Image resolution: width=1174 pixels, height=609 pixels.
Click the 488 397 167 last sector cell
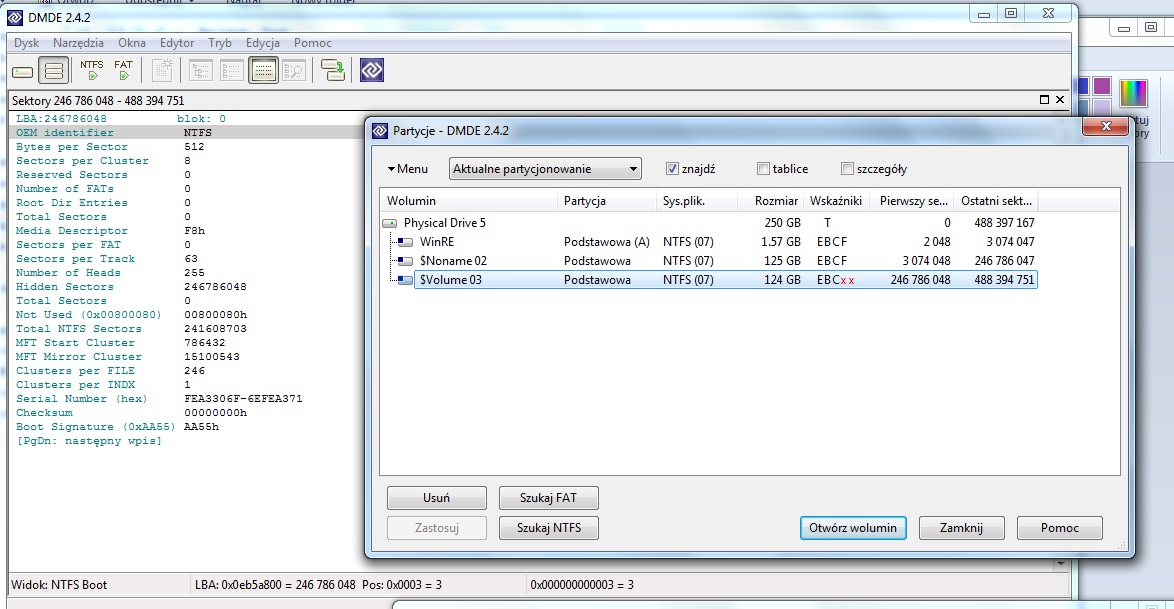[1004, 223]
